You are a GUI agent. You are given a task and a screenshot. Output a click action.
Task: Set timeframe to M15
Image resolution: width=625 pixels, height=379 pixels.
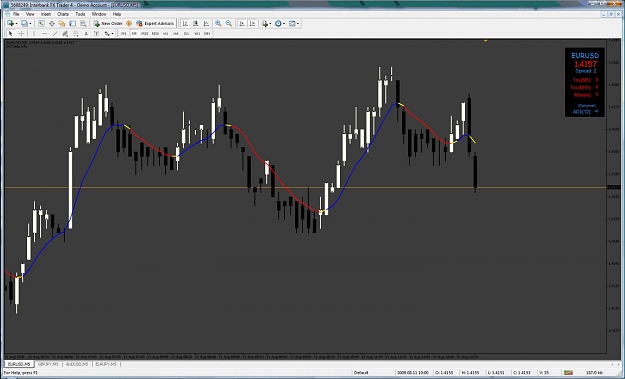(x=144, y=33)
